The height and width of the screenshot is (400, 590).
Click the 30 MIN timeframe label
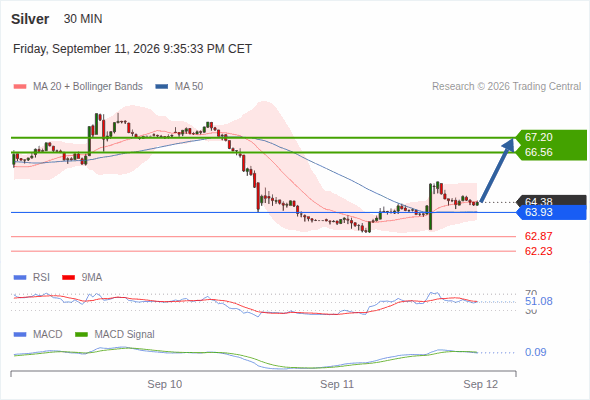[83, 19]
